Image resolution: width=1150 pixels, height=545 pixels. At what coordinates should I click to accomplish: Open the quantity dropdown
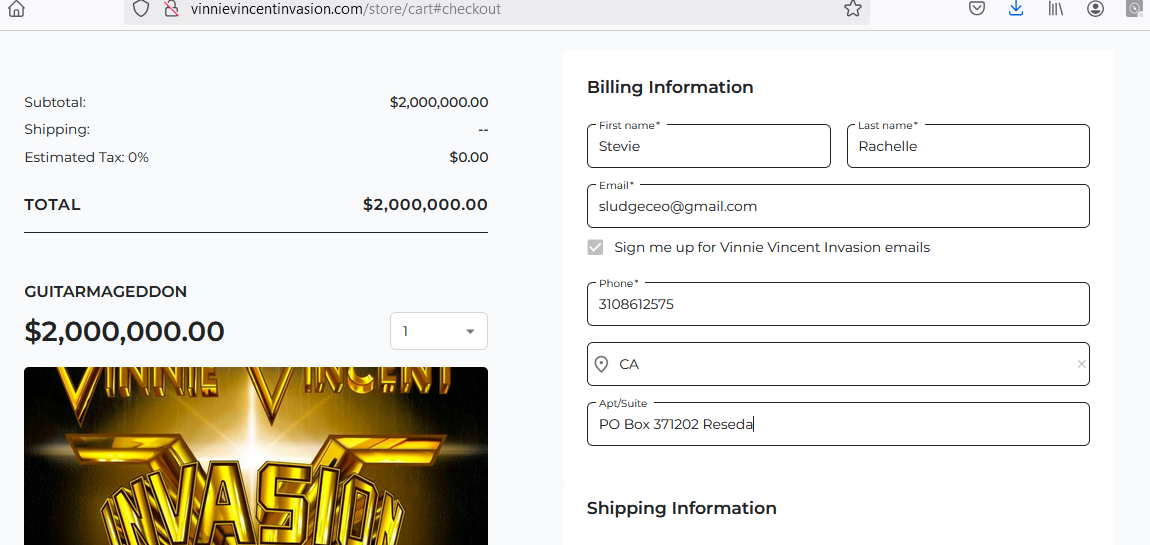pos(439,332)
